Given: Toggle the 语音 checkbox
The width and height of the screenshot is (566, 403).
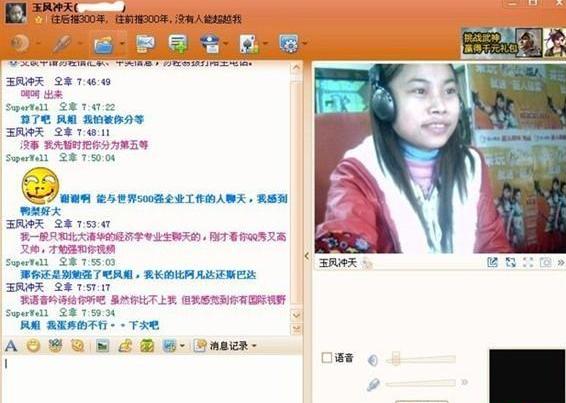Looking at the screenshot, I should tap(327, 358).
